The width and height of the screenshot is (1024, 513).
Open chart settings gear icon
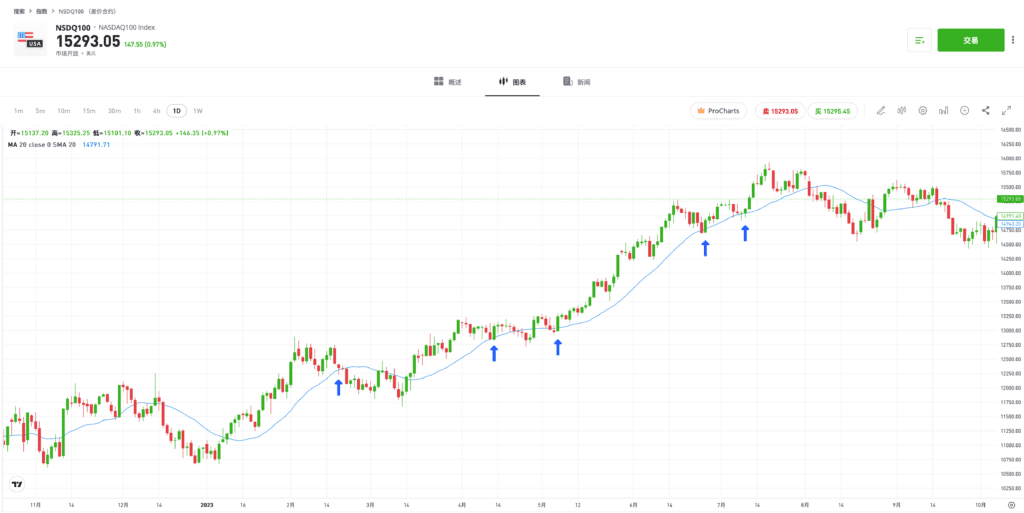923,111
